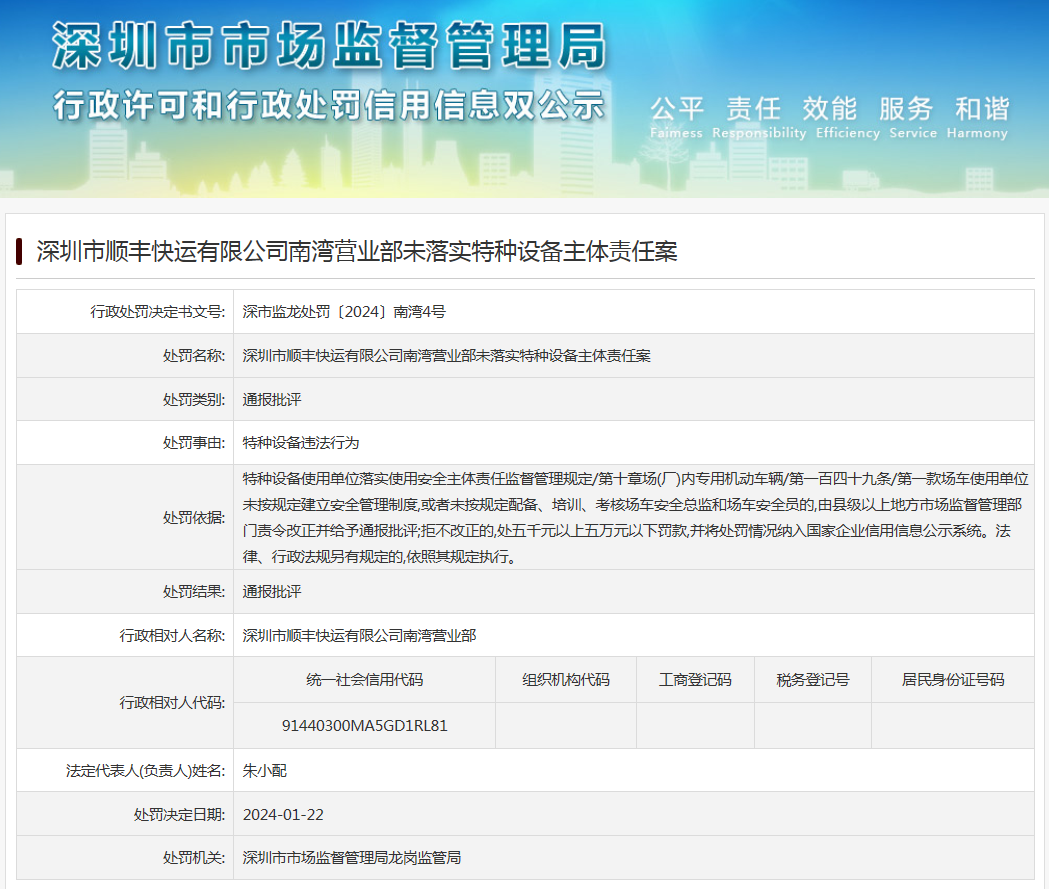Select company name in the 行政相对人名称 row
The width and height of the screenshot is (1049, 889).
coord(359,635)
